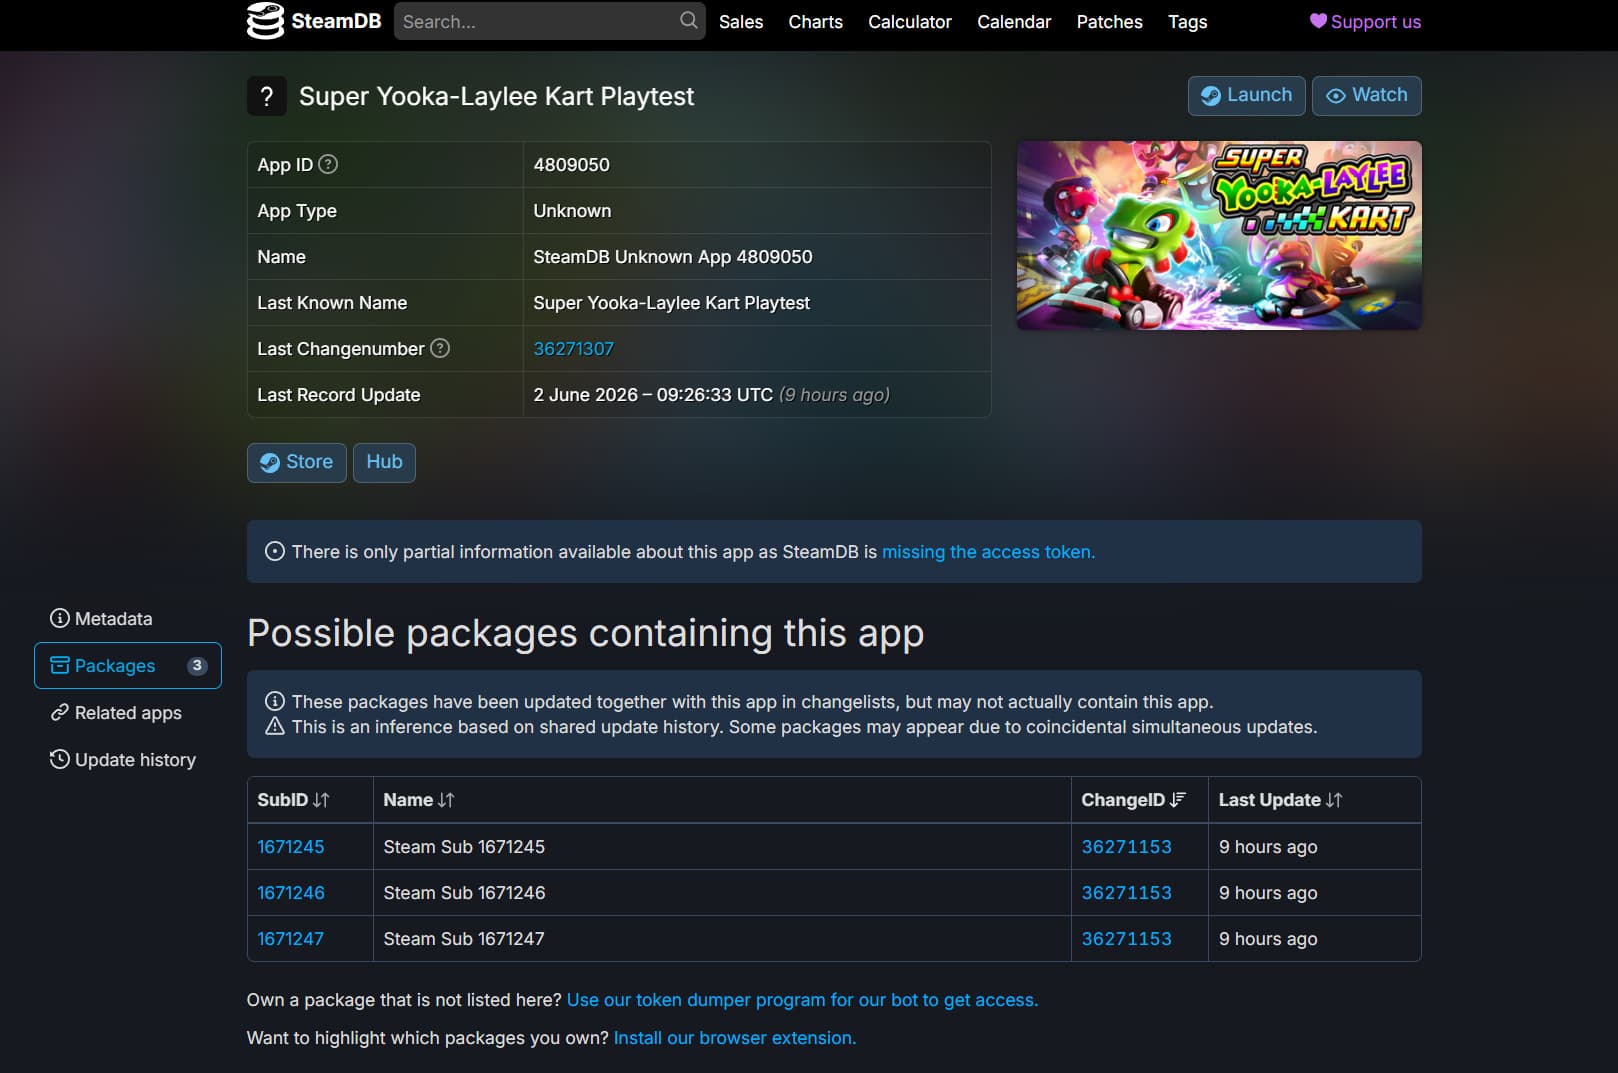Click the Last Changenumber help icon

[x=440, y=348]
